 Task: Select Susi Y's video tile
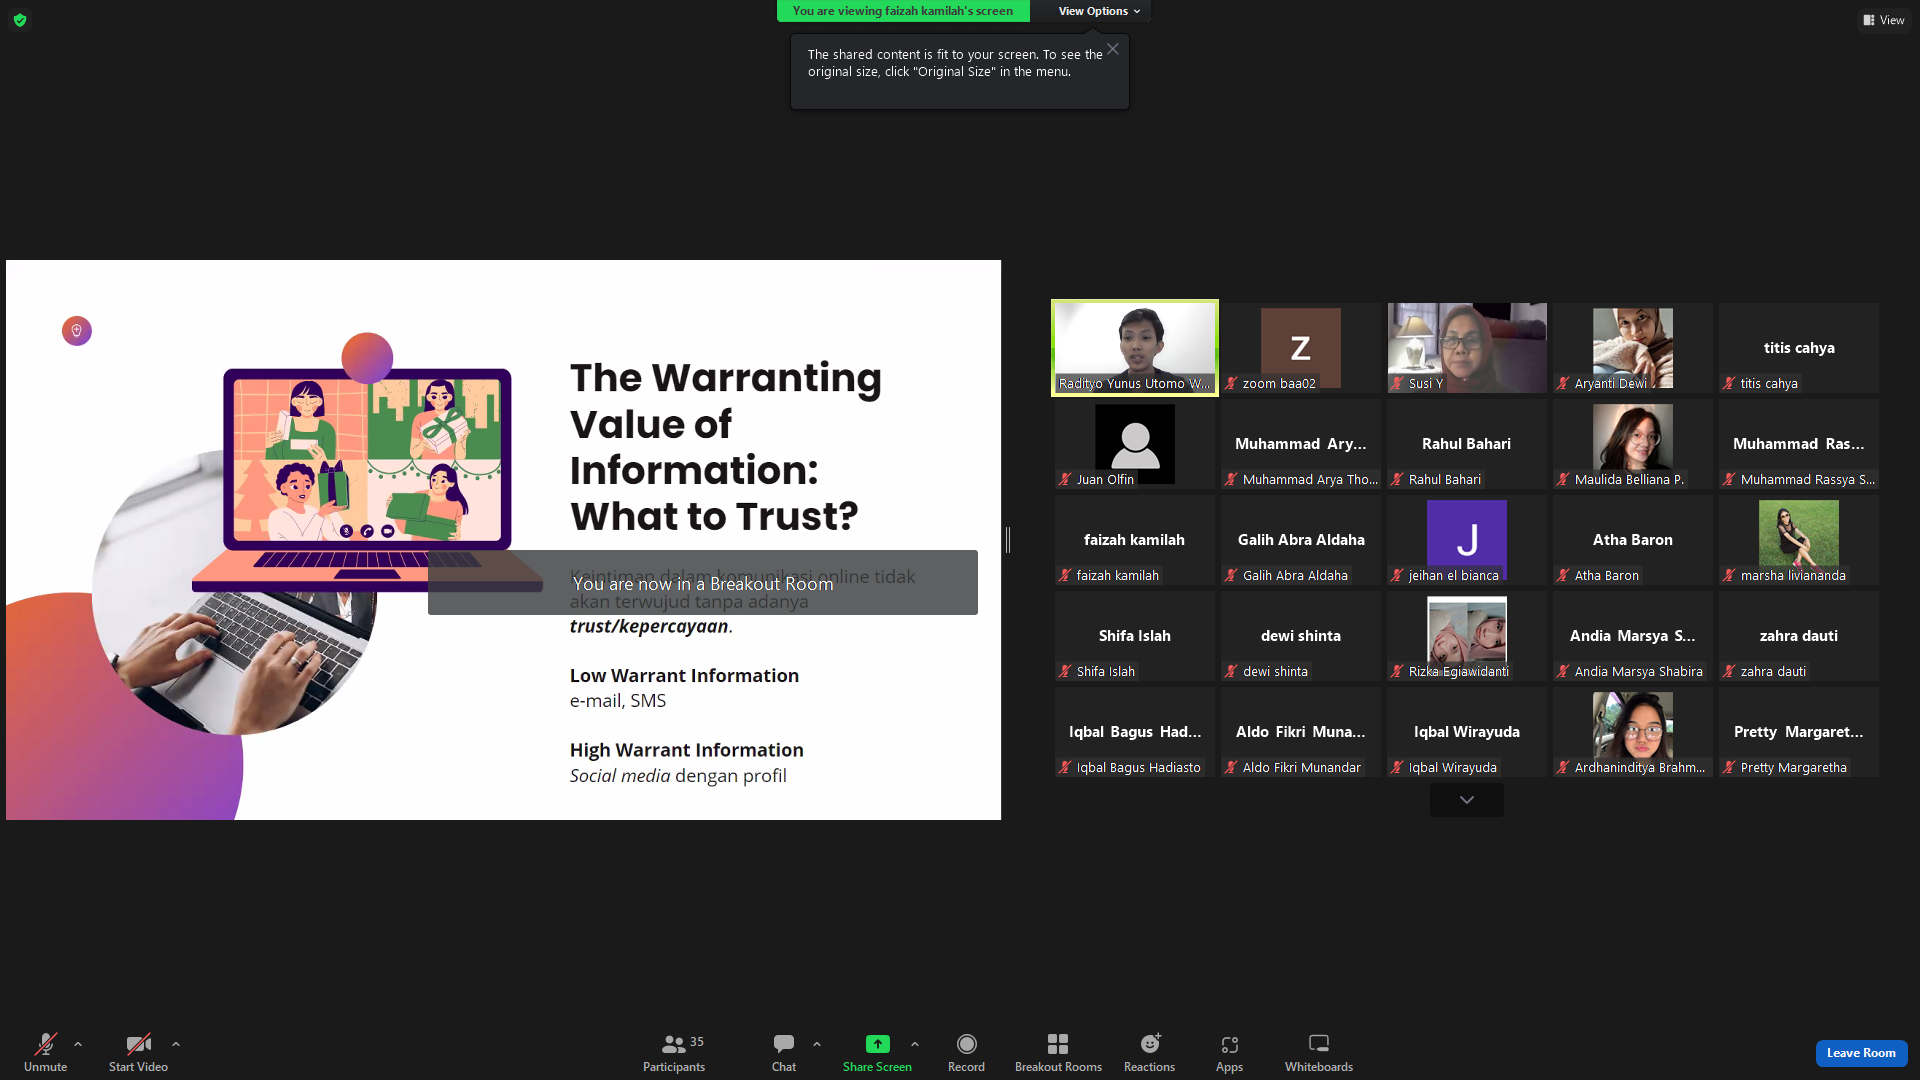[x=1467, y=348]
